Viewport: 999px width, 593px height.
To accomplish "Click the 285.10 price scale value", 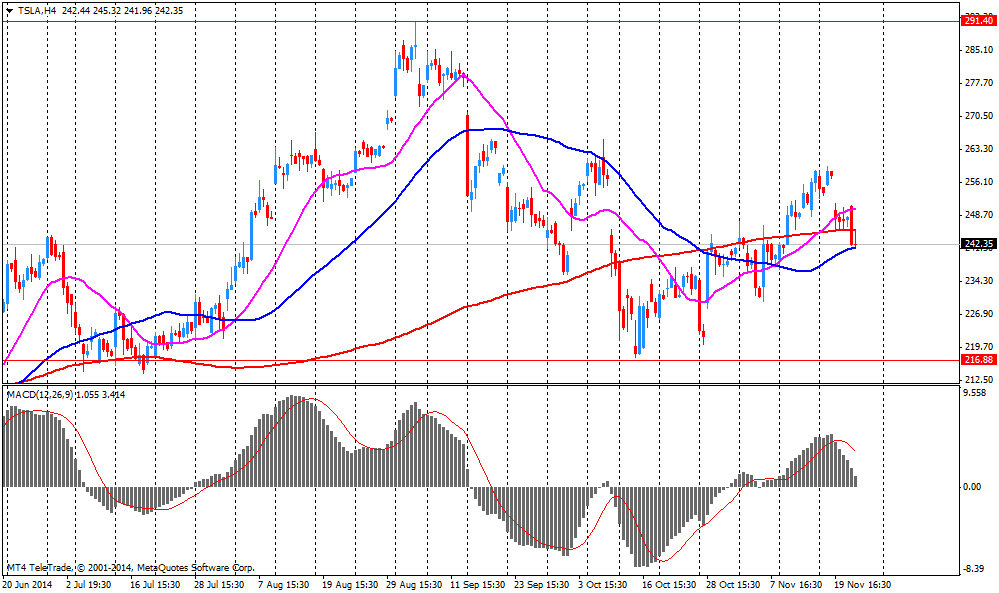I will (979, 50).
